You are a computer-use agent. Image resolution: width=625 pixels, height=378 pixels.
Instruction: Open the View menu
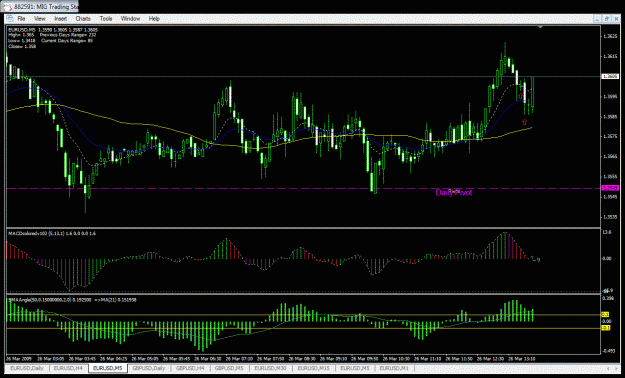pyautogui.click(x=39, y=19)
